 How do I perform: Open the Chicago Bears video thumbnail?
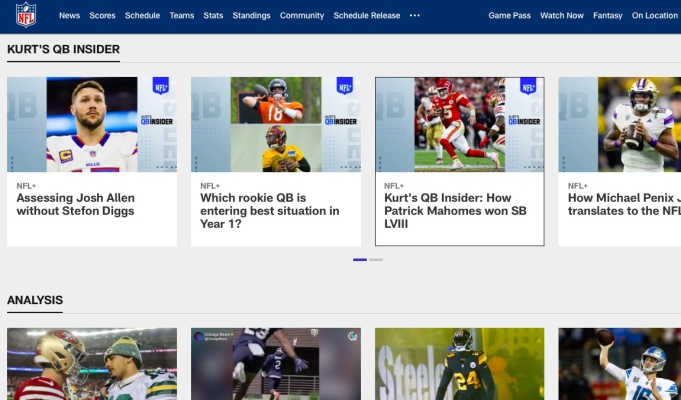point(276,364)
